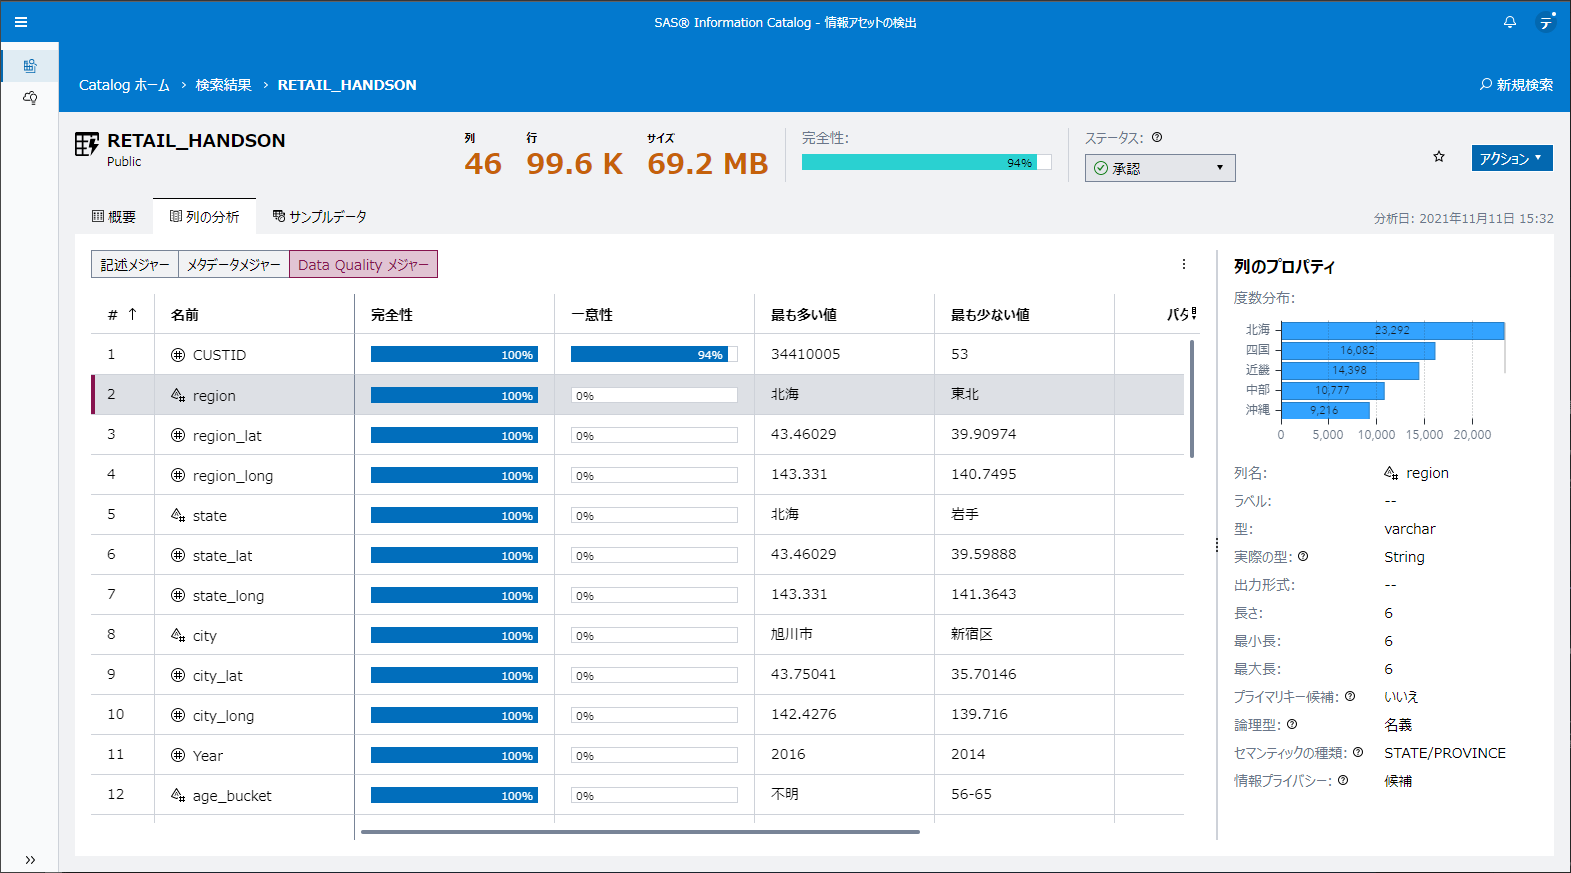
Task: Open the hamburger application menu
Action: (x=21, y=22)
